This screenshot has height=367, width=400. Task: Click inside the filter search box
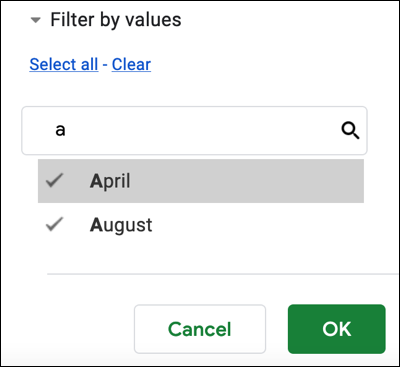(194, 131)
